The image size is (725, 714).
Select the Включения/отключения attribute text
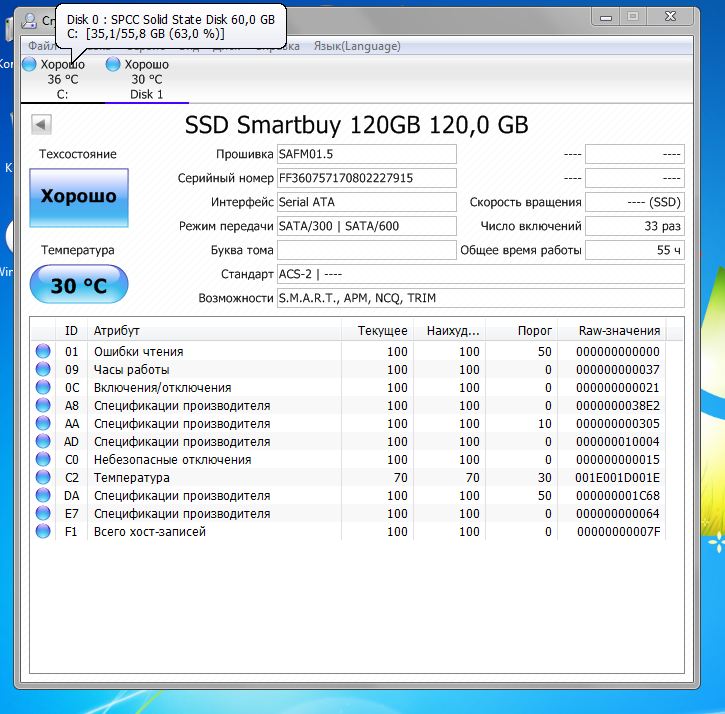[x=162, y=388]
